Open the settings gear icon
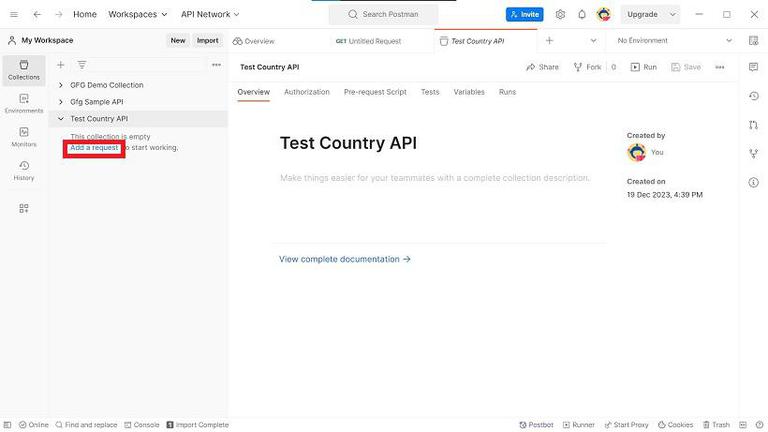Screen dimensions: 768x432 point(560,15)
